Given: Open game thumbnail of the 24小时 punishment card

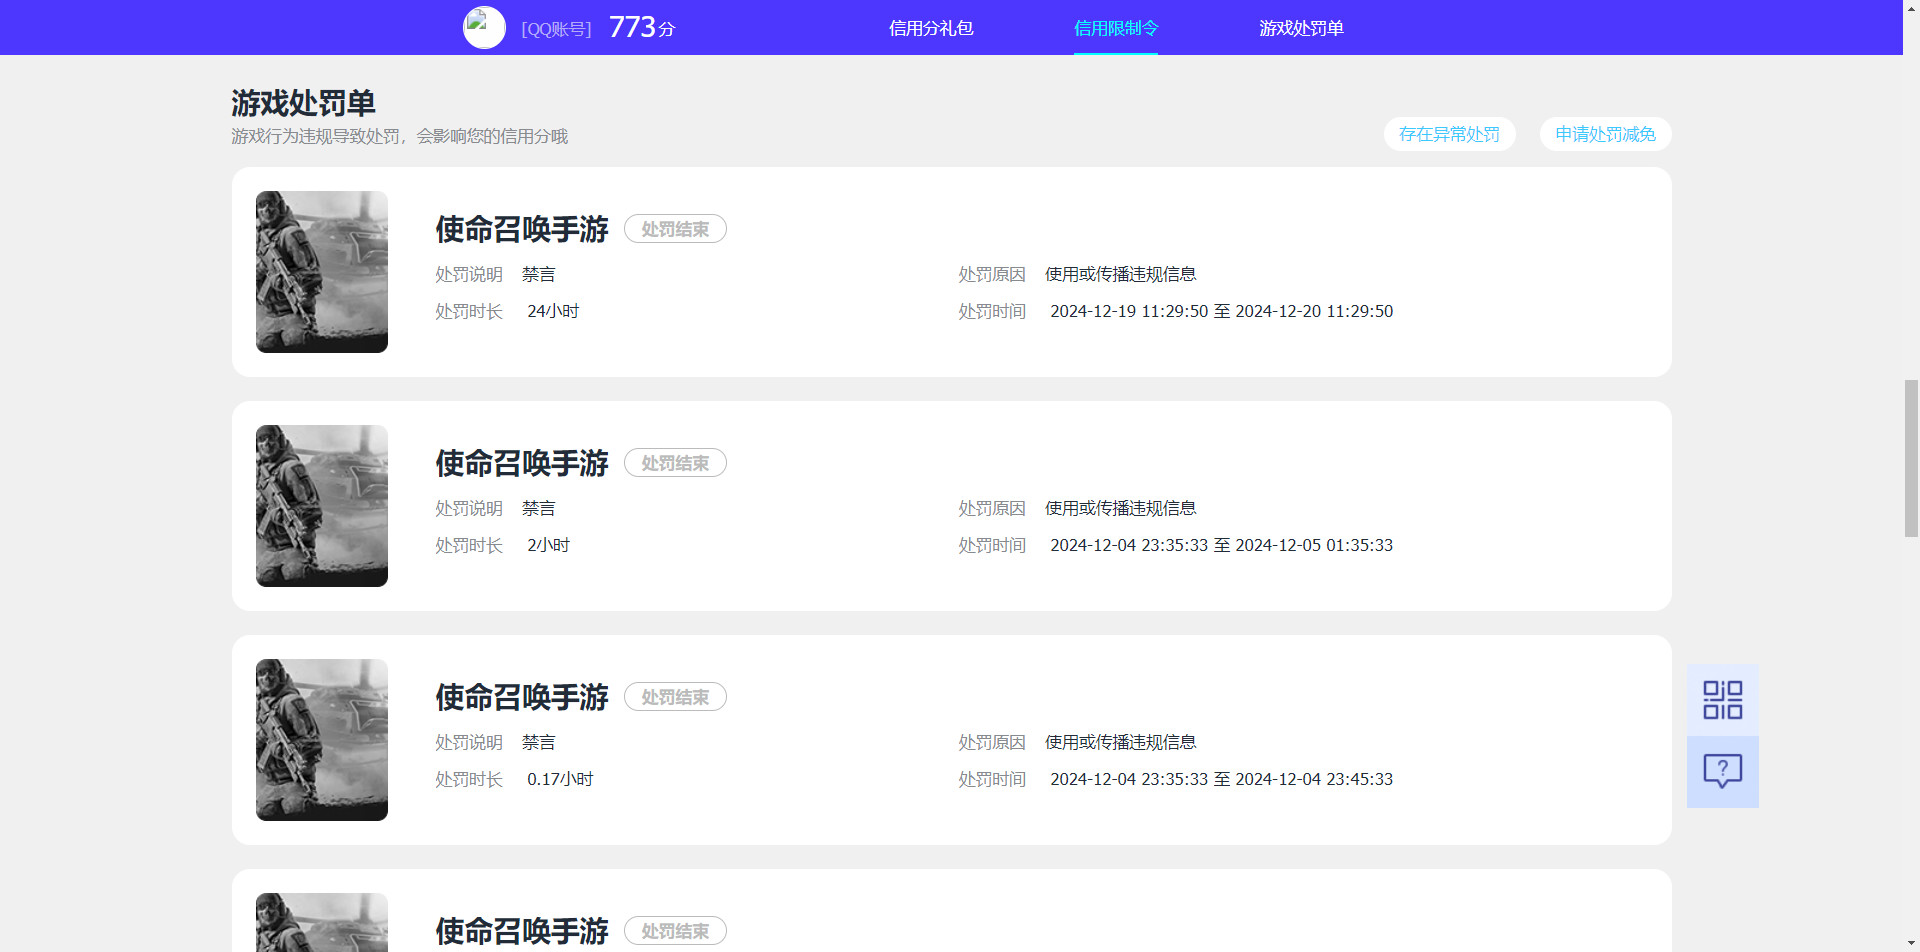Looking at the screenshot, I should [322, 272].
